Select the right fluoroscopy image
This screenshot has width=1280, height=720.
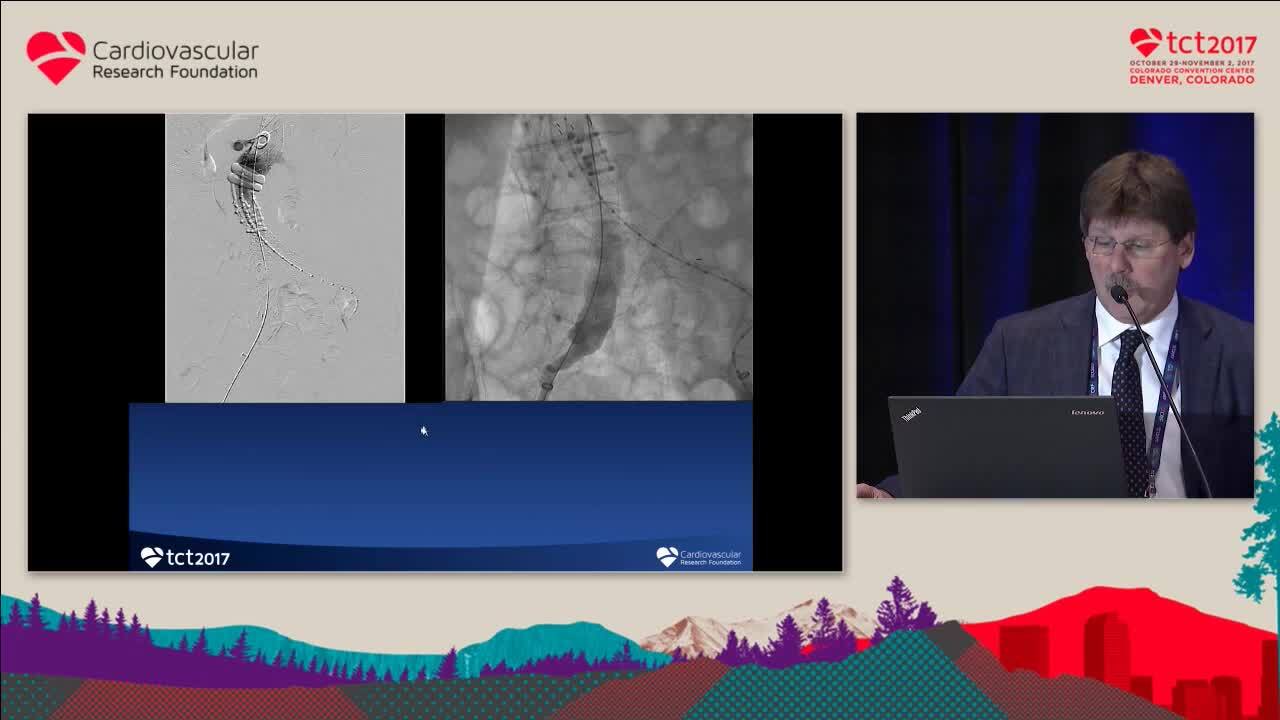(x=598, y=258)
